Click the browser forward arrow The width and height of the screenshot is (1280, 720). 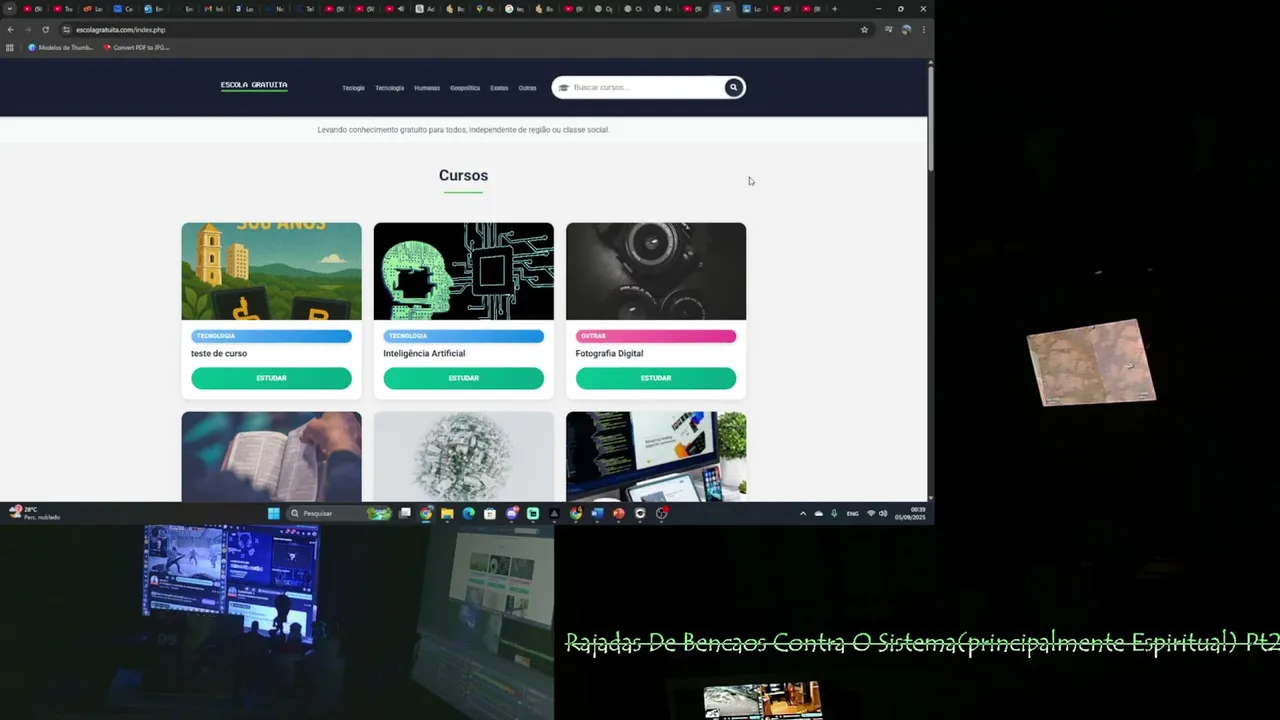[x=27, y=29]
